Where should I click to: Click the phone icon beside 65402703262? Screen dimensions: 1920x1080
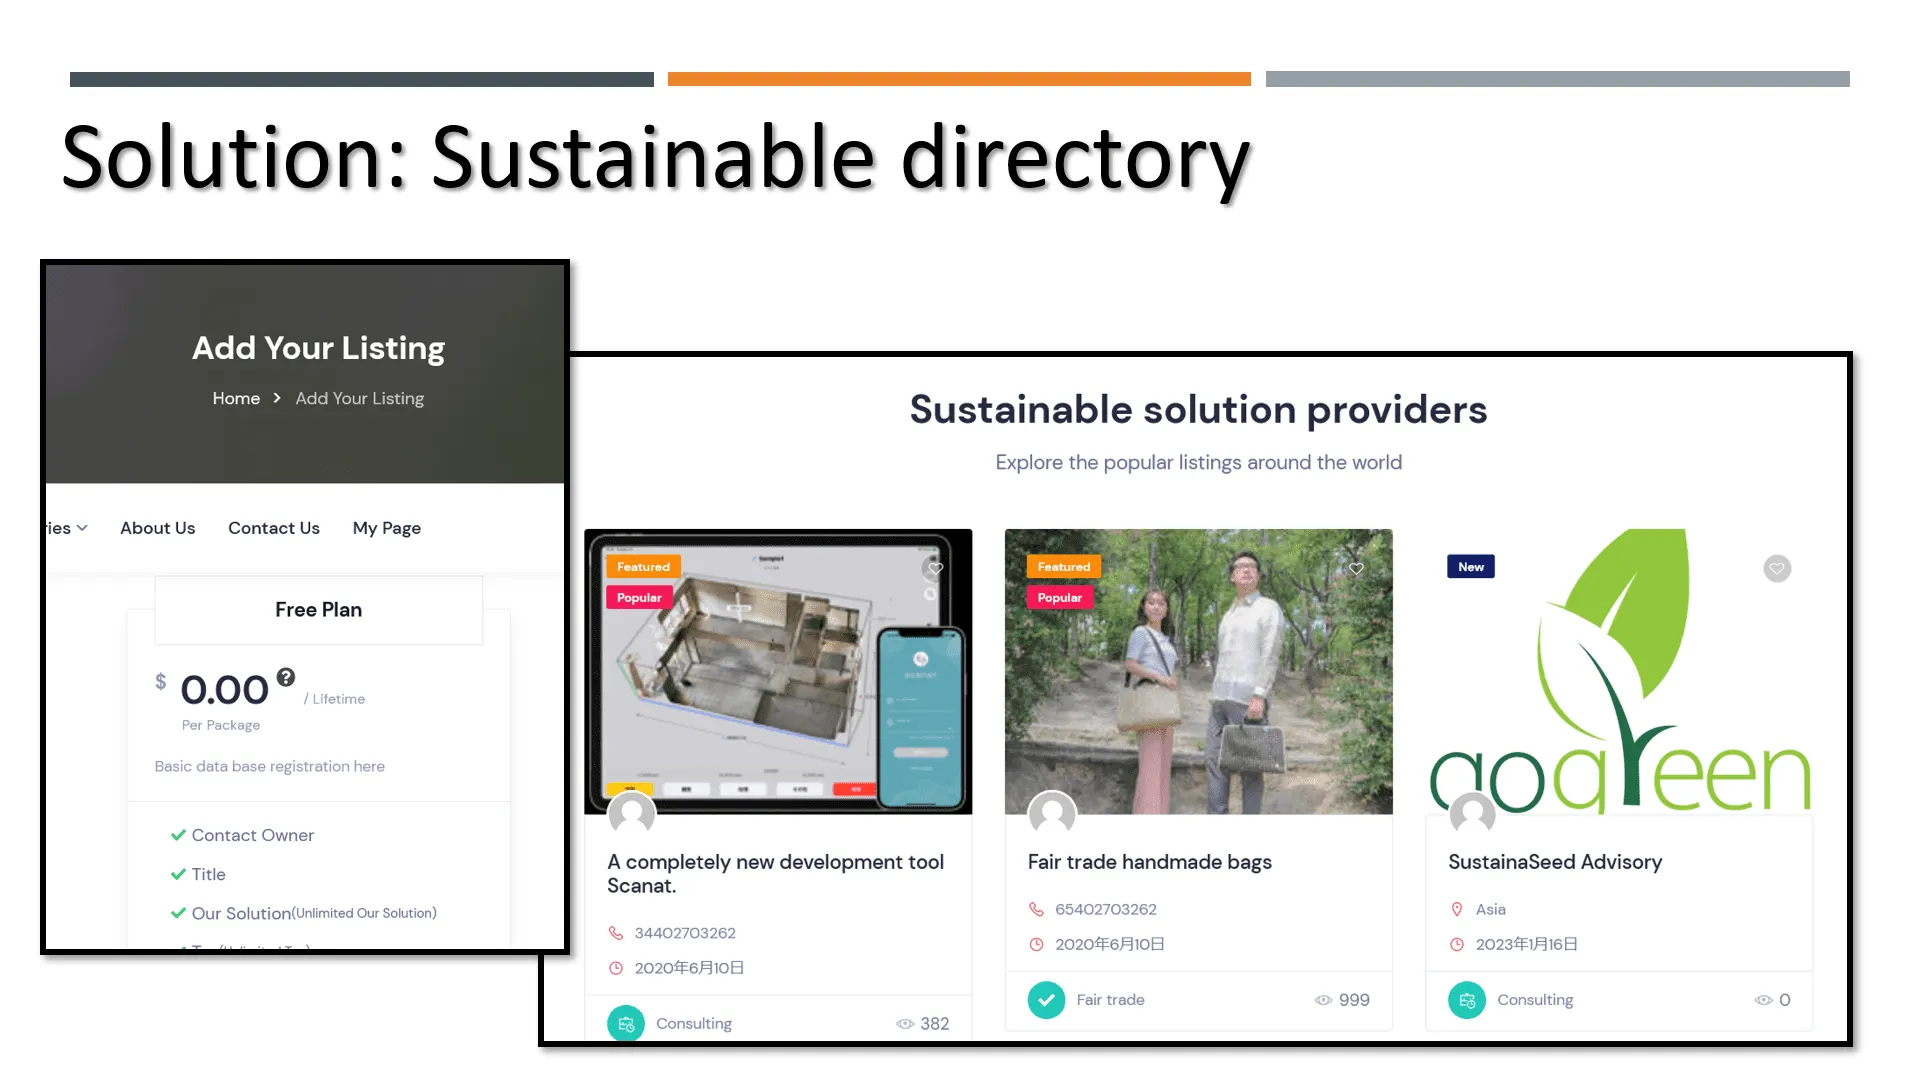click(x=1036, y=909)
